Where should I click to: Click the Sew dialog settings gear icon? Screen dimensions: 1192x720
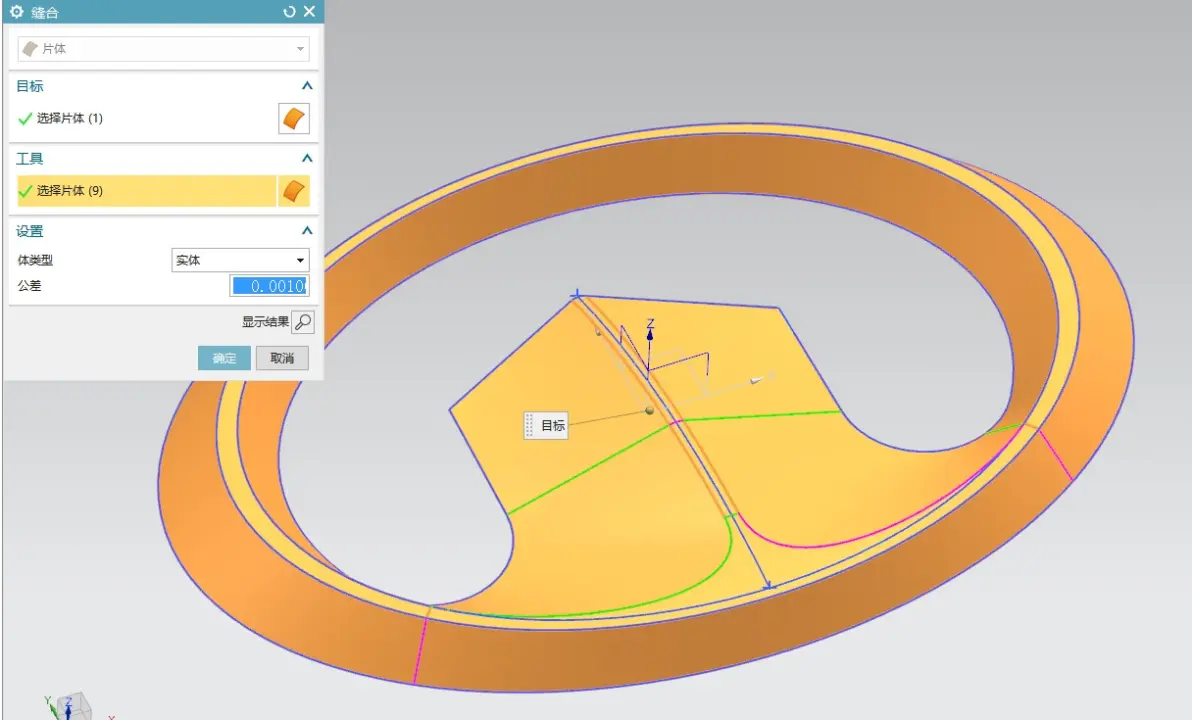pyautogui.click(x=17, y=11)
